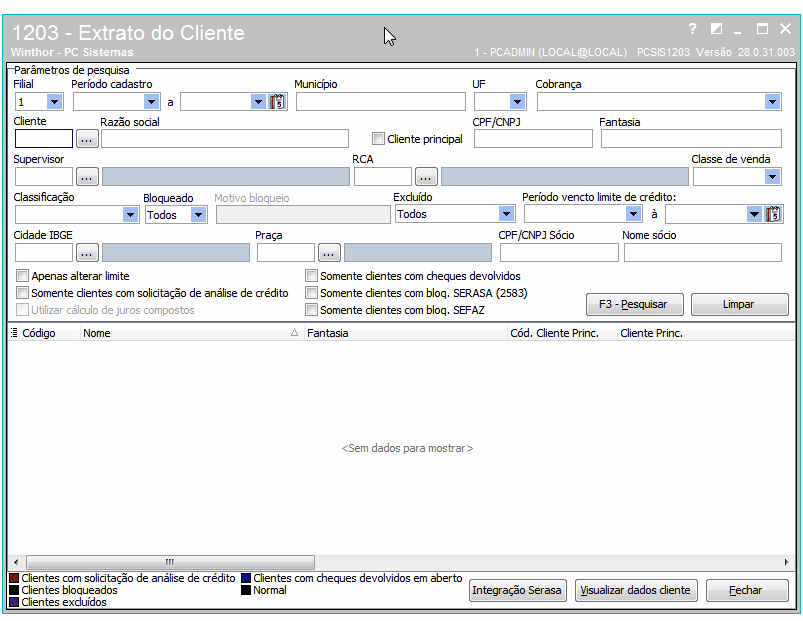Click the Fechar button
The image size is (803, 621).
click(x=747, y=590)
